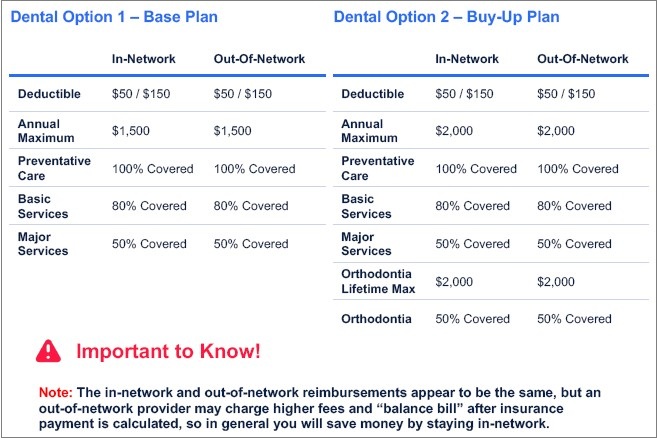Click Out-Of-Network $2,000 Orthodontia Lifetime Max value
Screen dimensions: 658x440
click(560, 282)
